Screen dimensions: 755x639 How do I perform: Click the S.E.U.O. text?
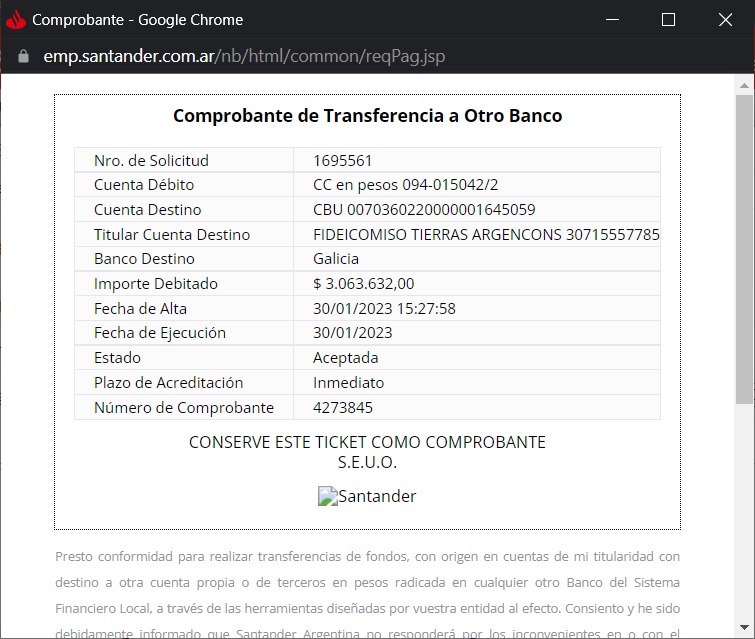click(x=367, y=462)
